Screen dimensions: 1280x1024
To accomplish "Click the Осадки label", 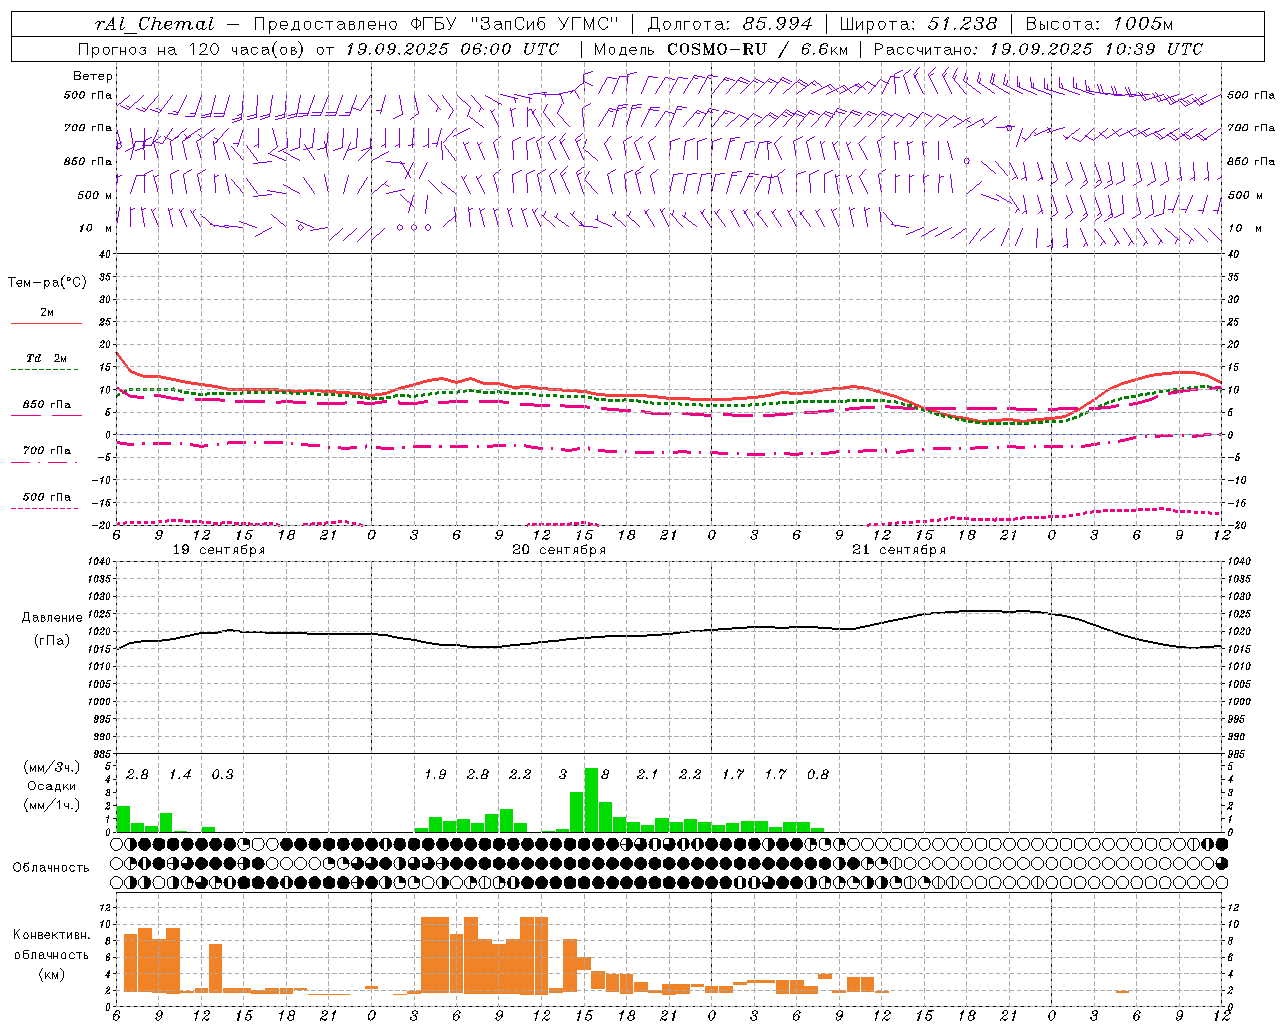I will point(51,786).
